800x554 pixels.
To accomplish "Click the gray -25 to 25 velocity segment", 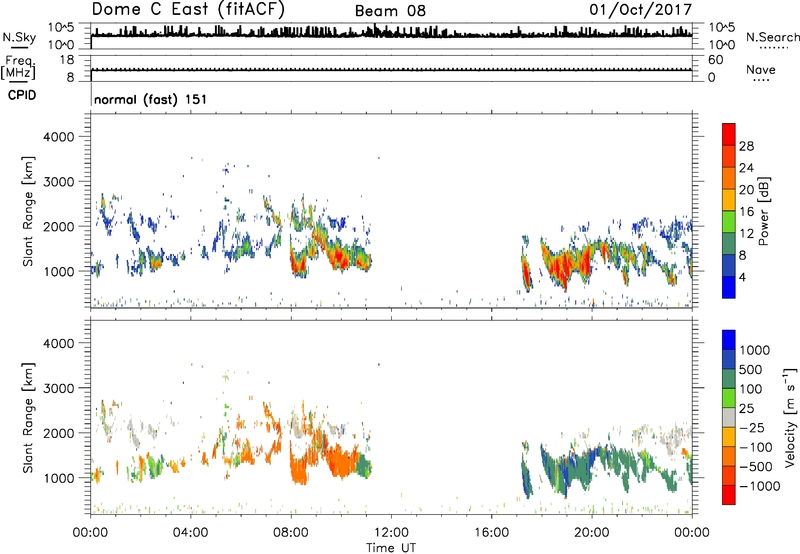I will pyautogui.click(x=729, y=417).
